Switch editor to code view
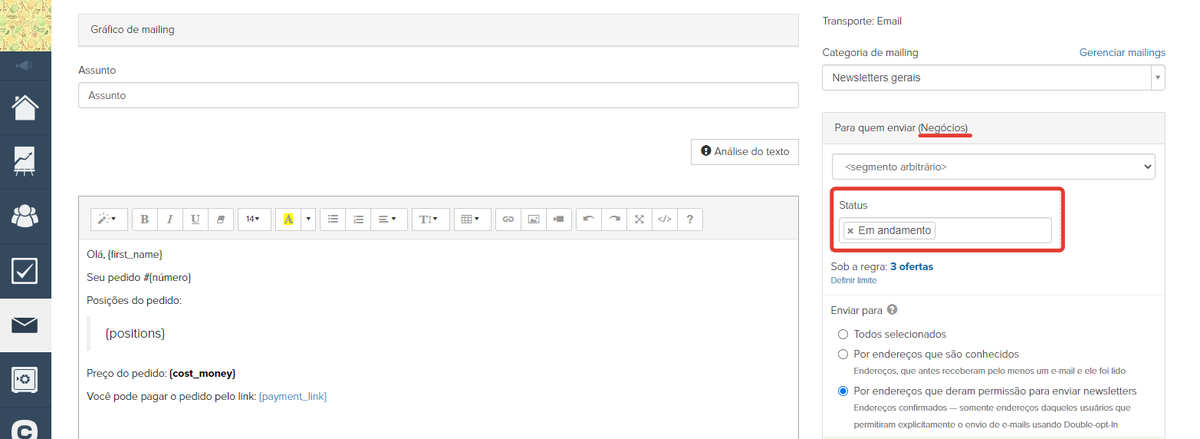Screen dimensions: 1200x439 pos(664,218)
